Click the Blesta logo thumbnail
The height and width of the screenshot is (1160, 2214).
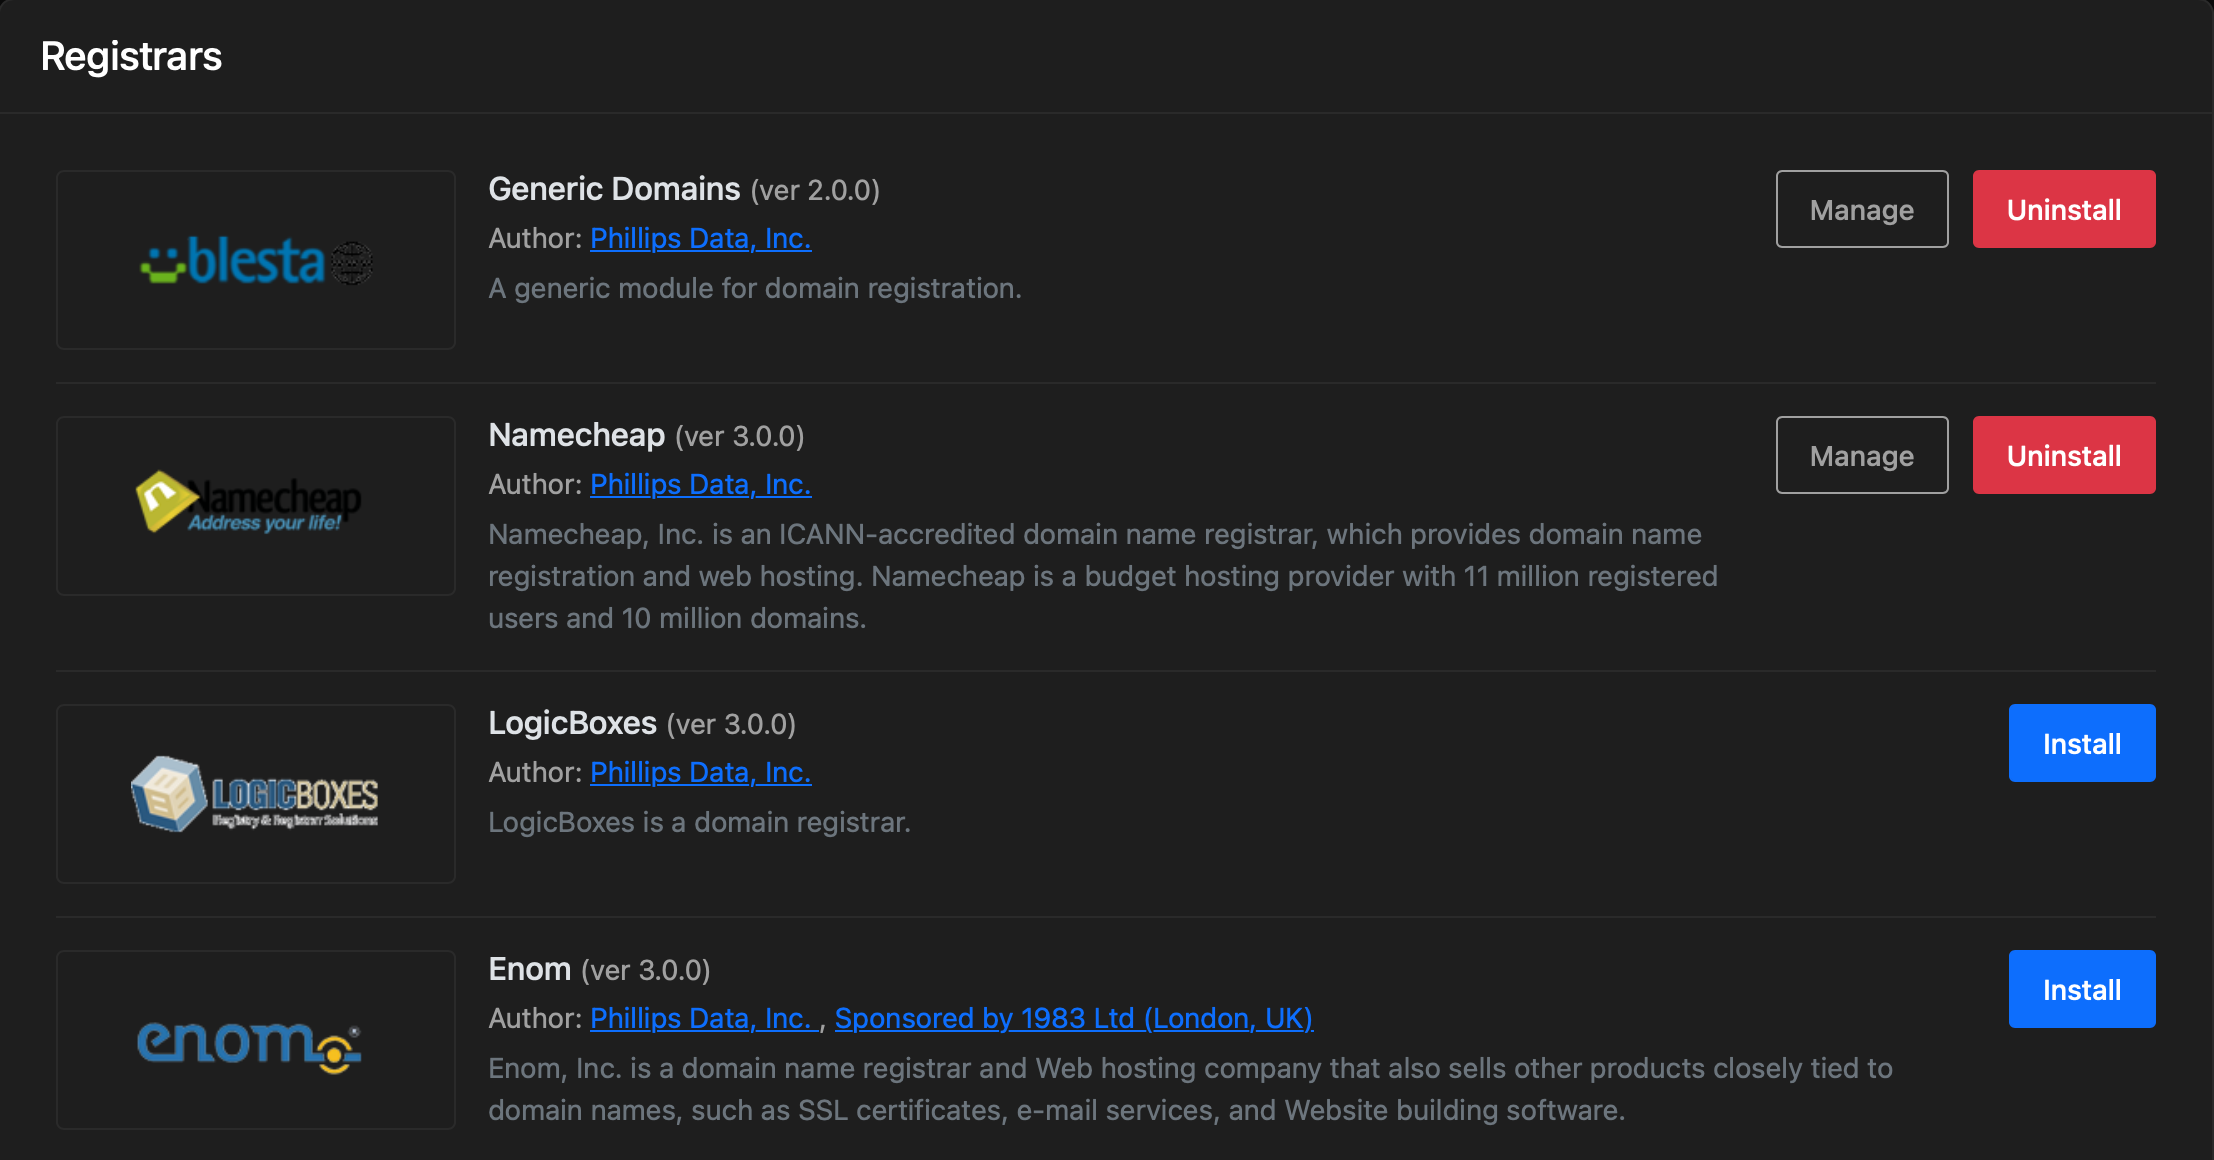point(256,260)
